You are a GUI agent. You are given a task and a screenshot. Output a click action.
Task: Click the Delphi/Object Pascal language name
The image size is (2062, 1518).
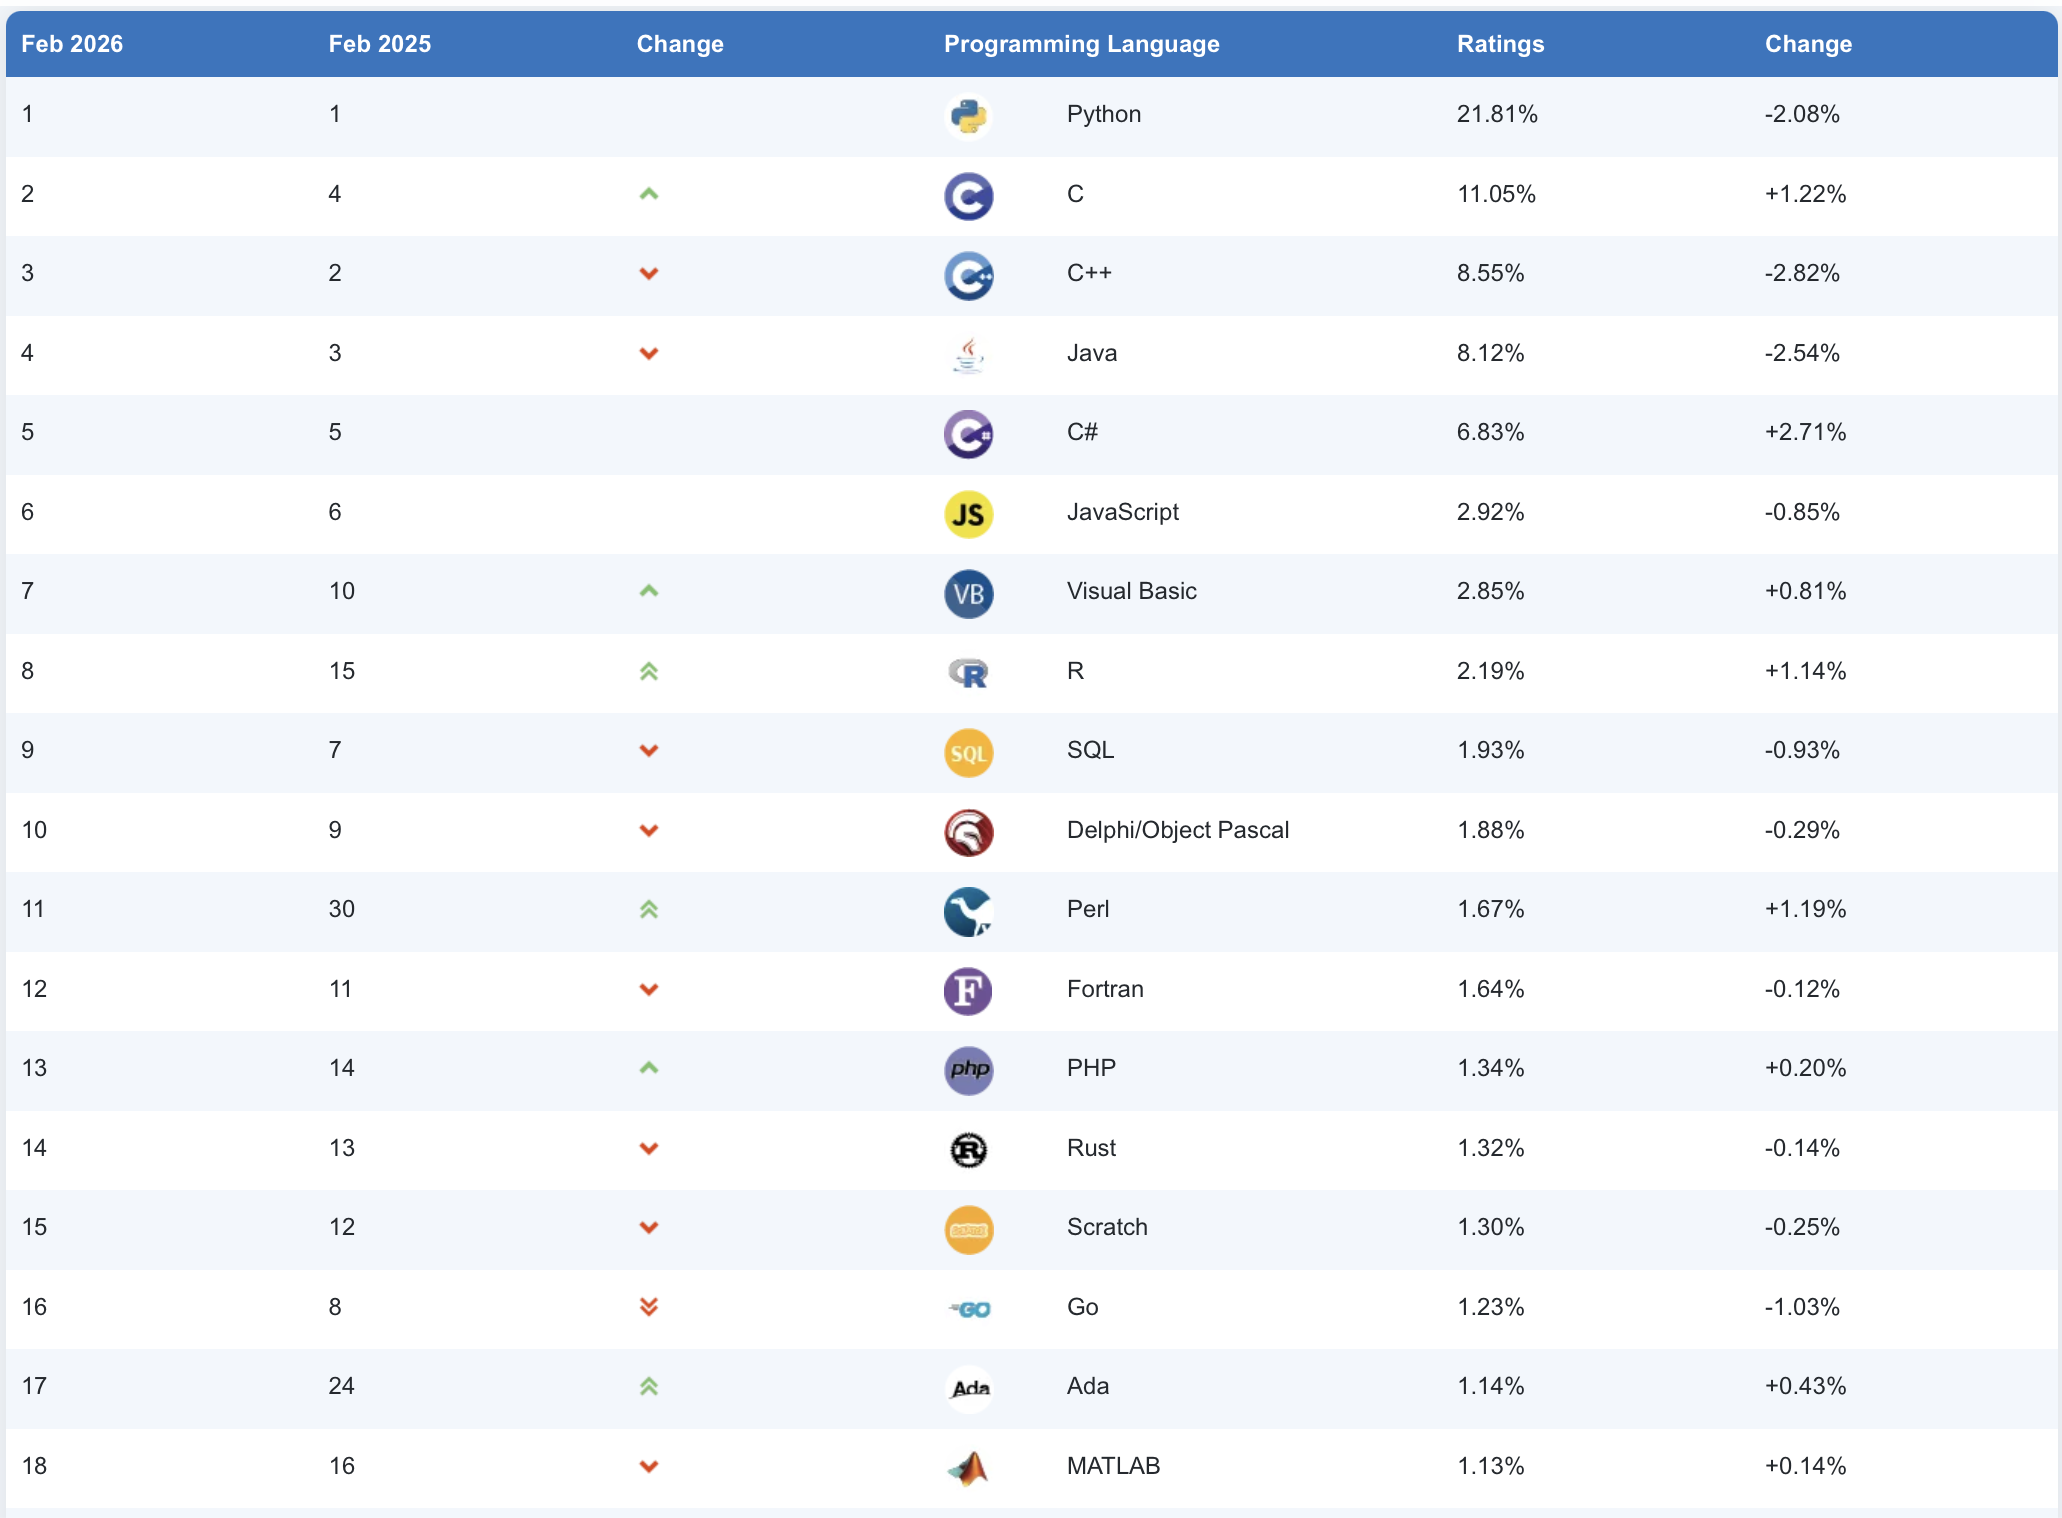pyautogui.click(x=1177, y=830)
